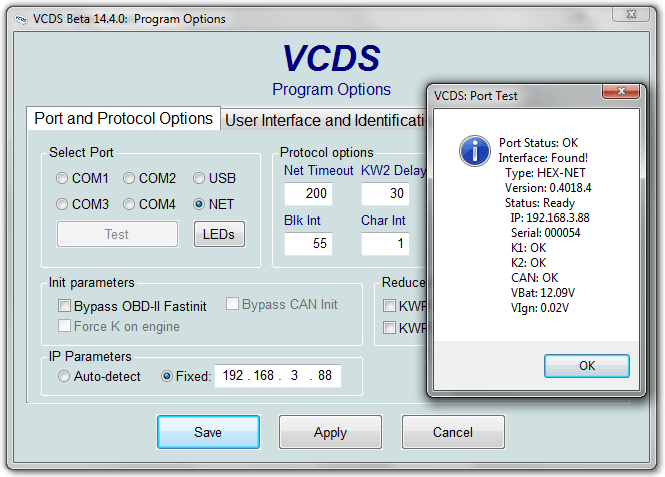
Task: Click the Blk Int field showing 55
Action: click(308, 244)
